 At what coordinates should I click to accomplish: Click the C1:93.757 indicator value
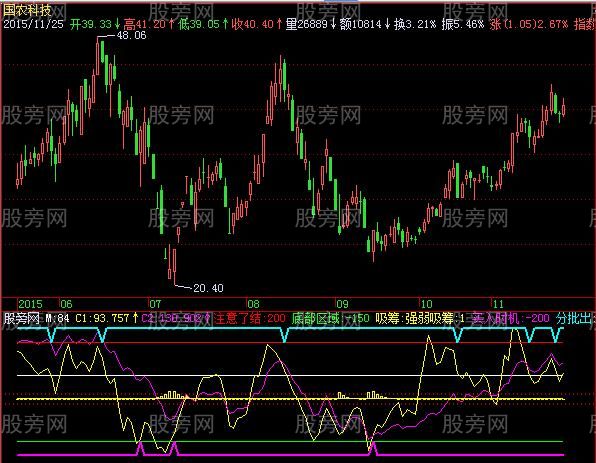coord(102,318)
